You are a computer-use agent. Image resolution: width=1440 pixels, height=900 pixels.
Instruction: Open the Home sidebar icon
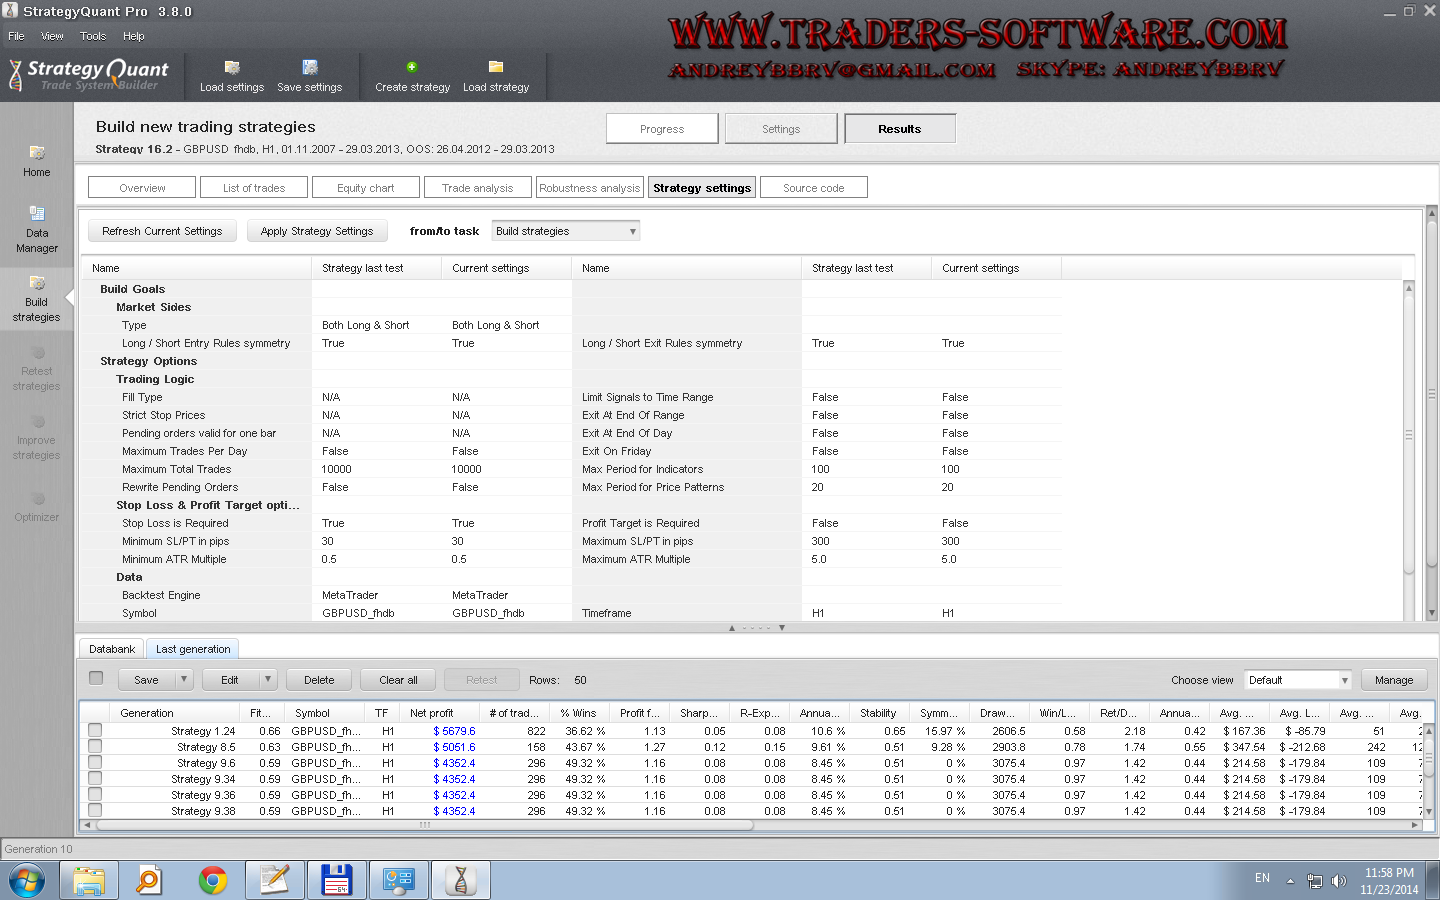pos(37,153)
